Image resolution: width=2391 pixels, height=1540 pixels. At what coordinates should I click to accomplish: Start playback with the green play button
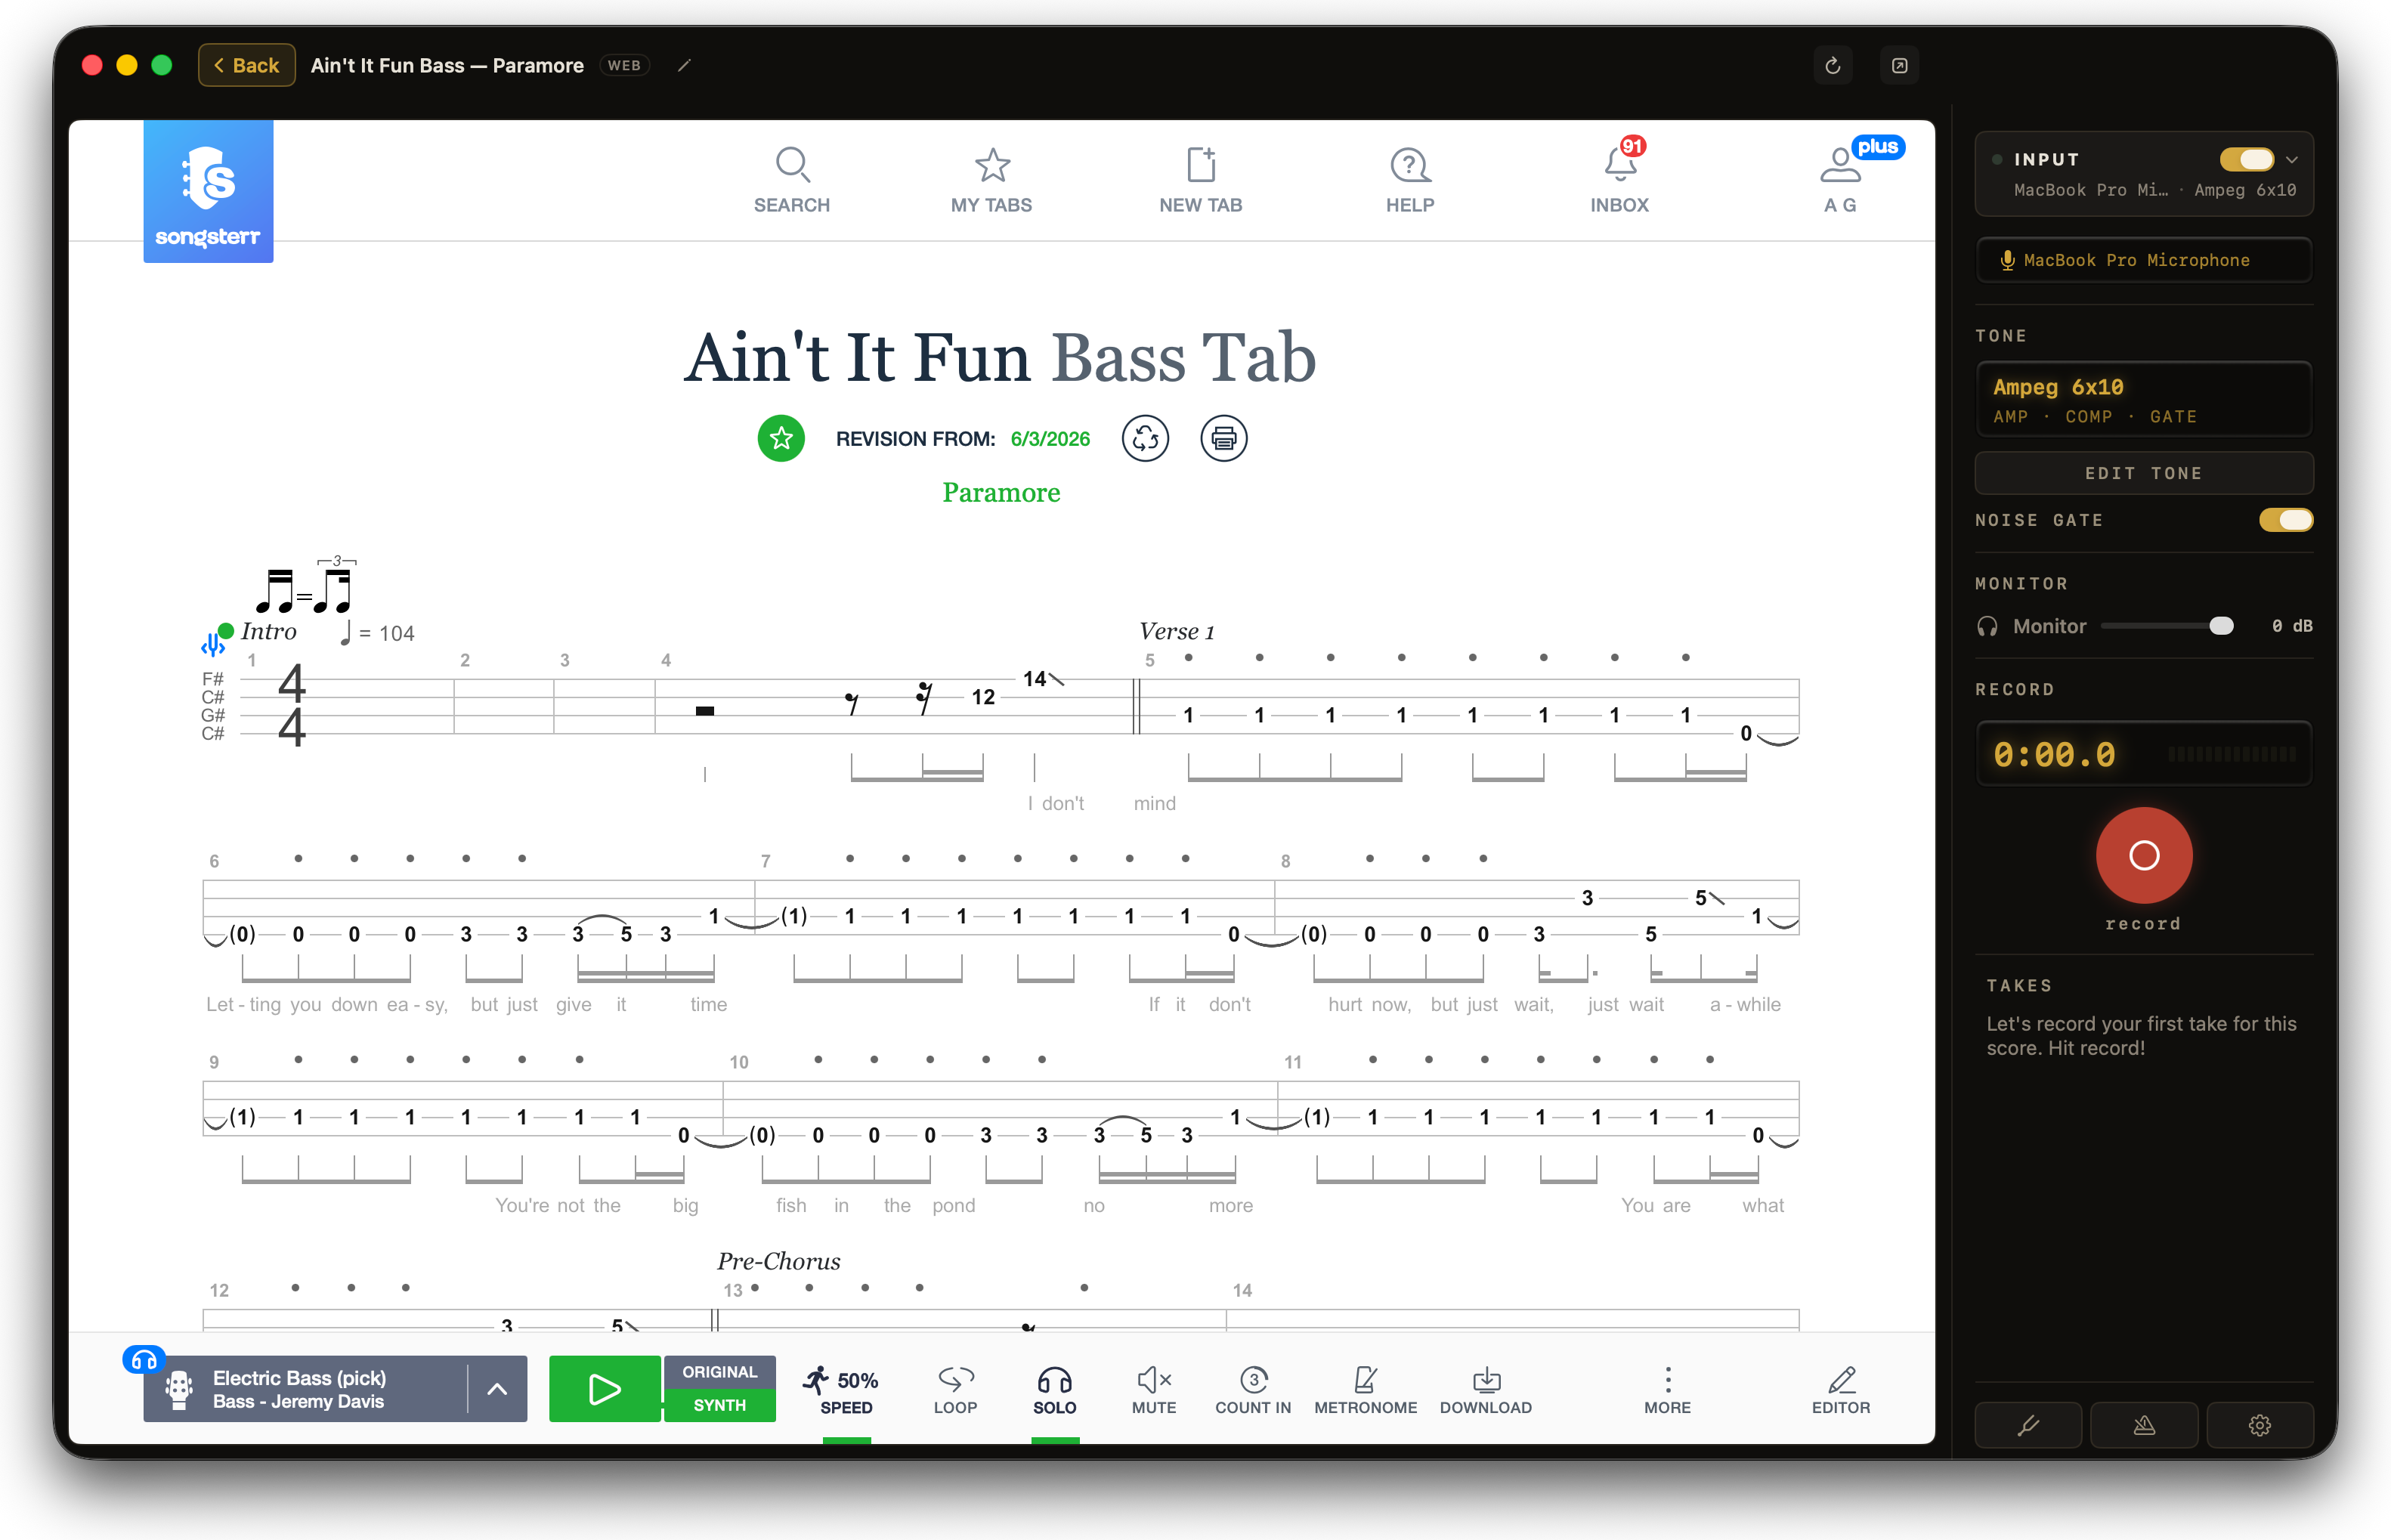click(605, 1389)
